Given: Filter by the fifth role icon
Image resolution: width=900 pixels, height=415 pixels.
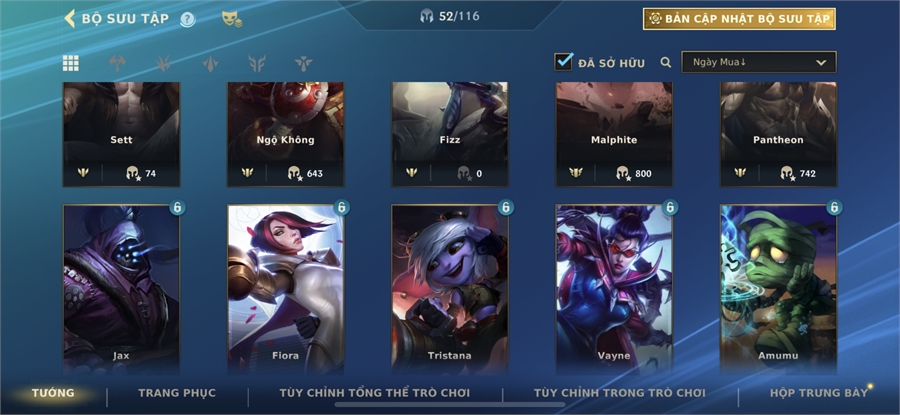Looking at the screenshot, I should point(304,63).
